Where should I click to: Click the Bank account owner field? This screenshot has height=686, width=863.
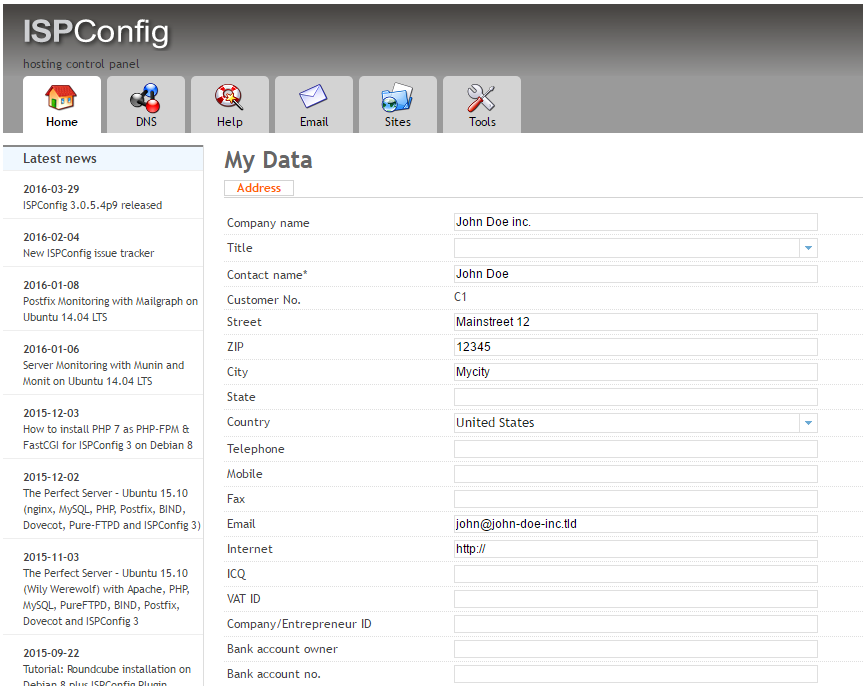click(x=636, y=649)
